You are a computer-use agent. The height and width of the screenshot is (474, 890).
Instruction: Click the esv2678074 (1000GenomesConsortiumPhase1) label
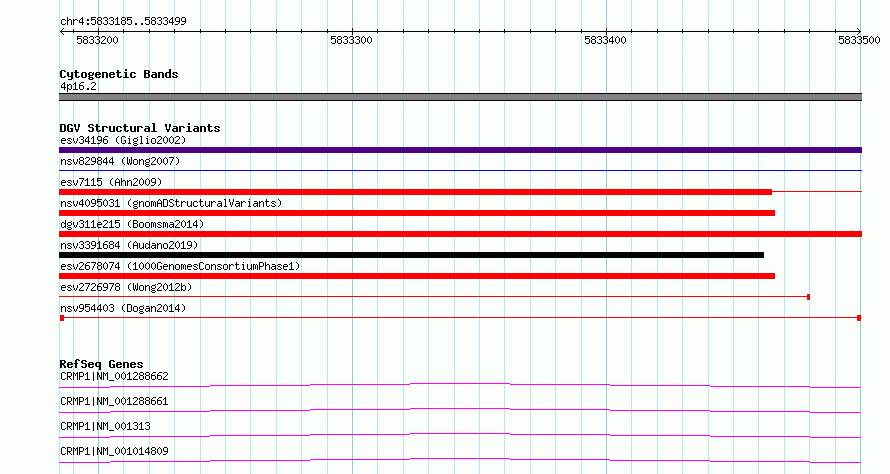(x=180, y=266)
